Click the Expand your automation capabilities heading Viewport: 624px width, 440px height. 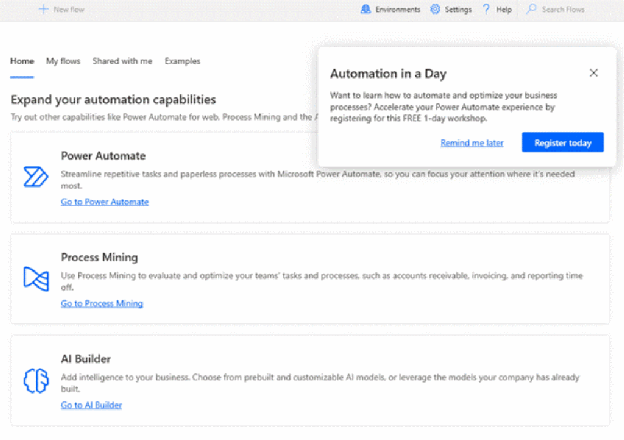[x=113, y=99]
